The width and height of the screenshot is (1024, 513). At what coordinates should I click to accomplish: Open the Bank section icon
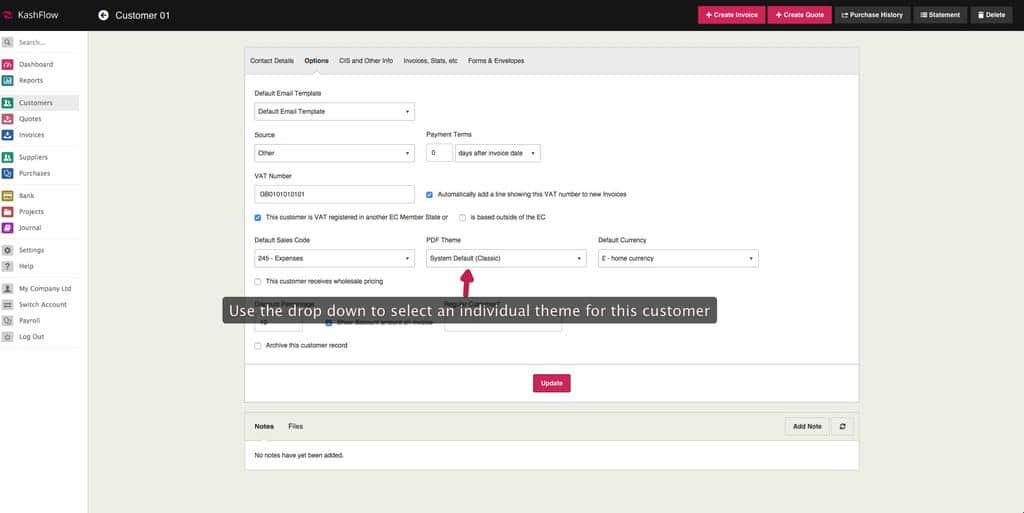coord(8,196)
